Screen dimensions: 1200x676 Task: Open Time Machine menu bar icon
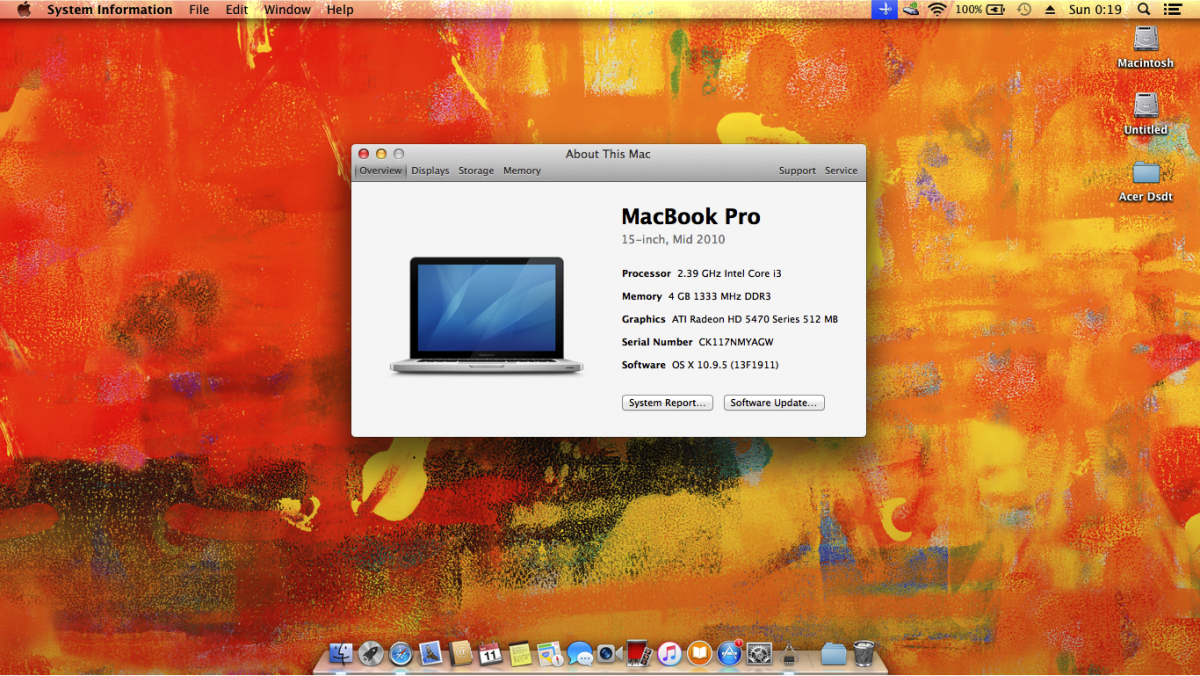point(1024,9)
